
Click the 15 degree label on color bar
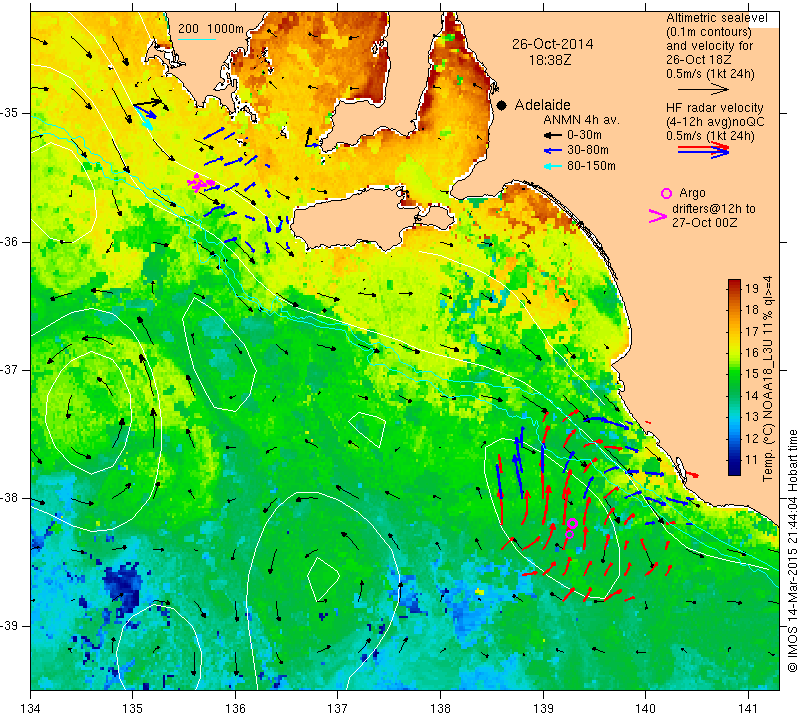click(752, 374)
